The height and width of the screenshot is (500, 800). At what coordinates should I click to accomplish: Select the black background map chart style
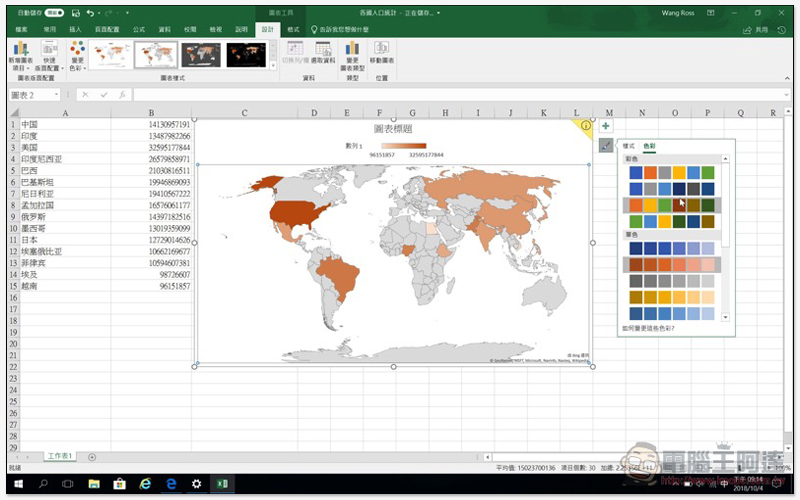[x=246, y=55]
